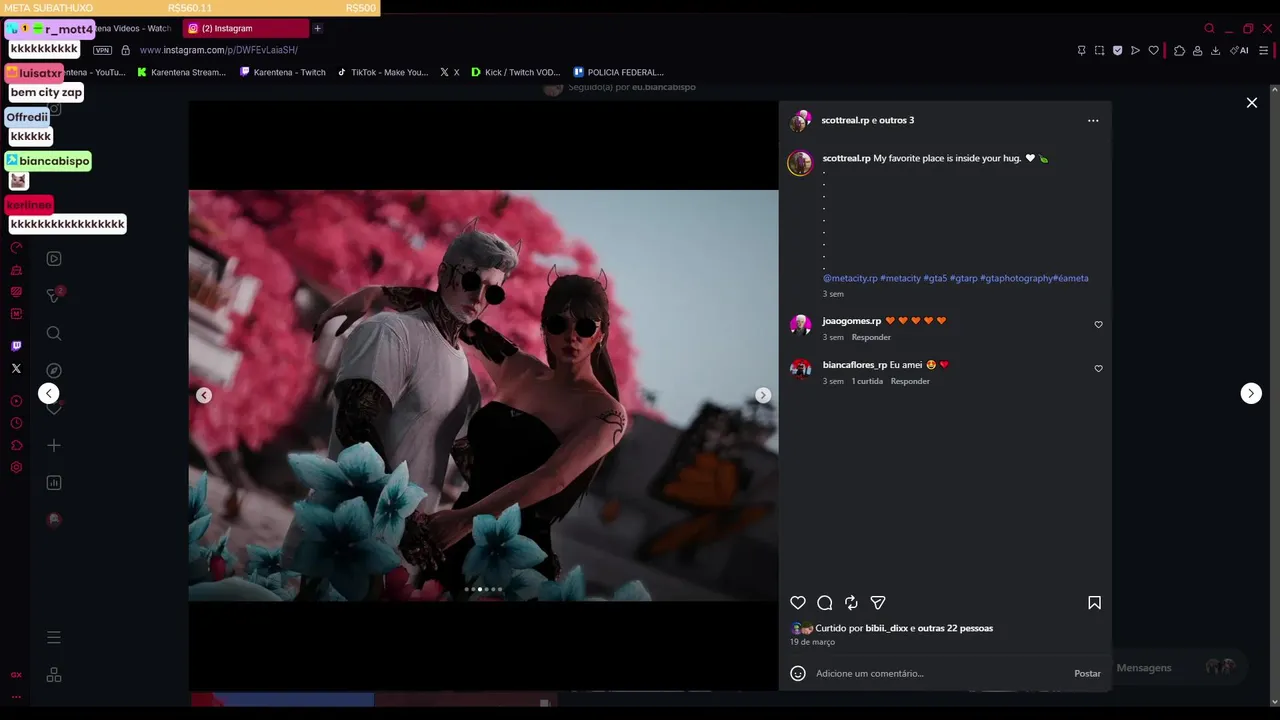Screen dimensions: 1280x720
Task: Open a new browser tab
Action: (x=317, y=28)
